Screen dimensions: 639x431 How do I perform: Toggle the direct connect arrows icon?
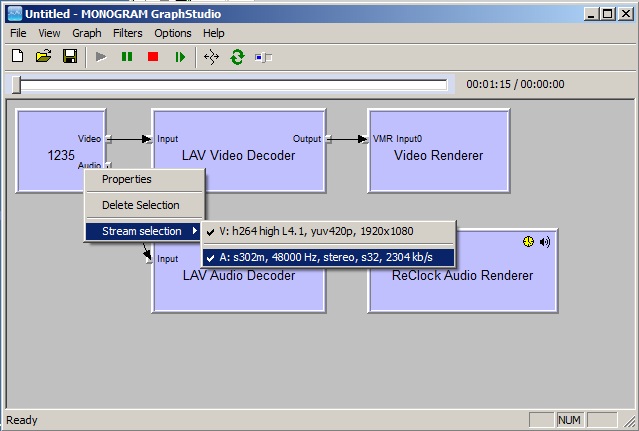point(211,57)
